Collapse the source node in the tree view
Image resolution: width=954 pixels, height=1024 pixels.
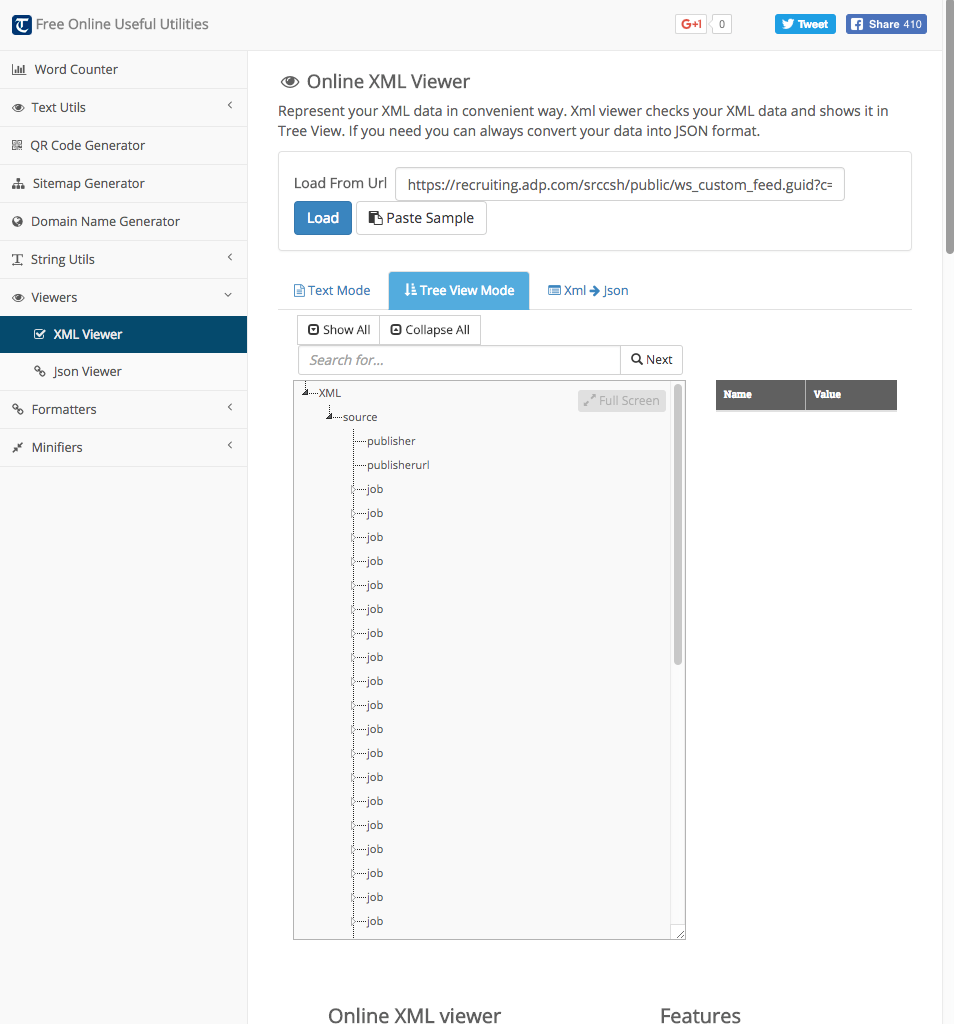coord(329,416)
